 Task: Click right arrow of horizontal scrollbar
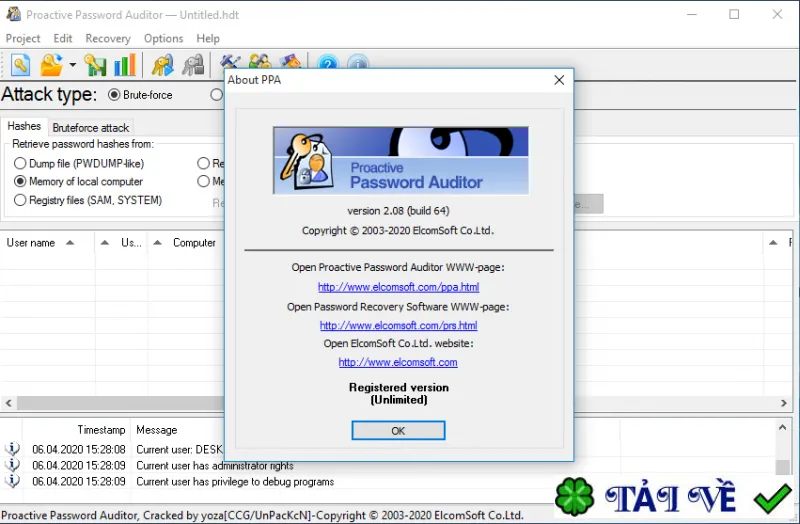[784, 403]
